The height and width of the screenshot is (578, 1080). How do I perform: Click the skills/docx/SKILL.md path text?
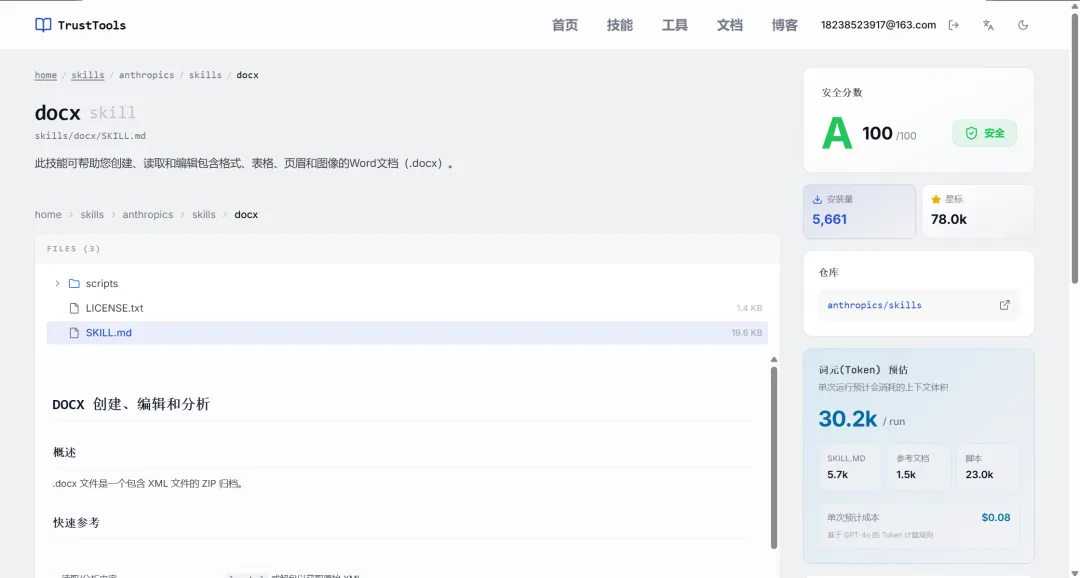[x=90, y=136]
